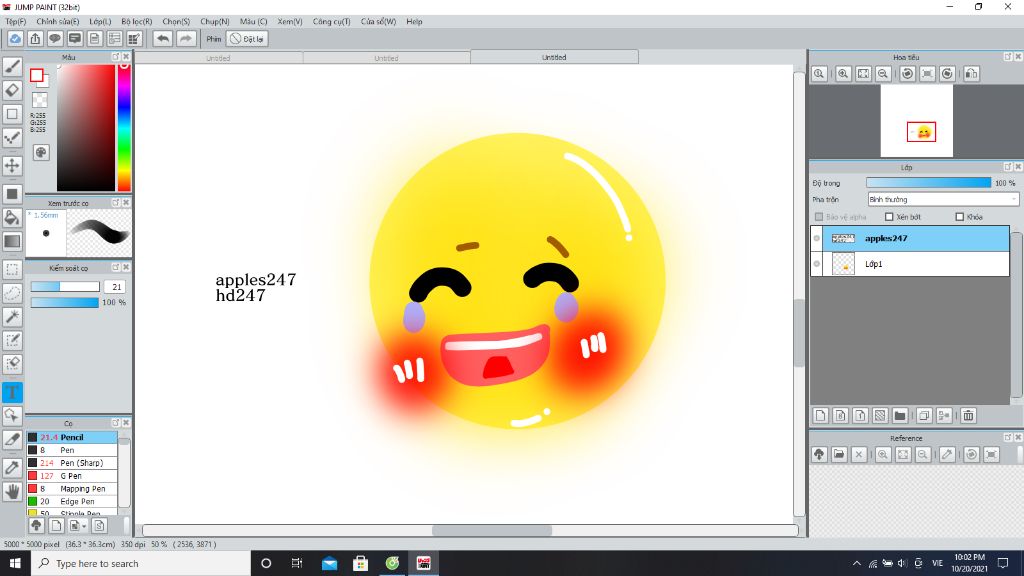Select the transparent color swatch

[40, 99]
